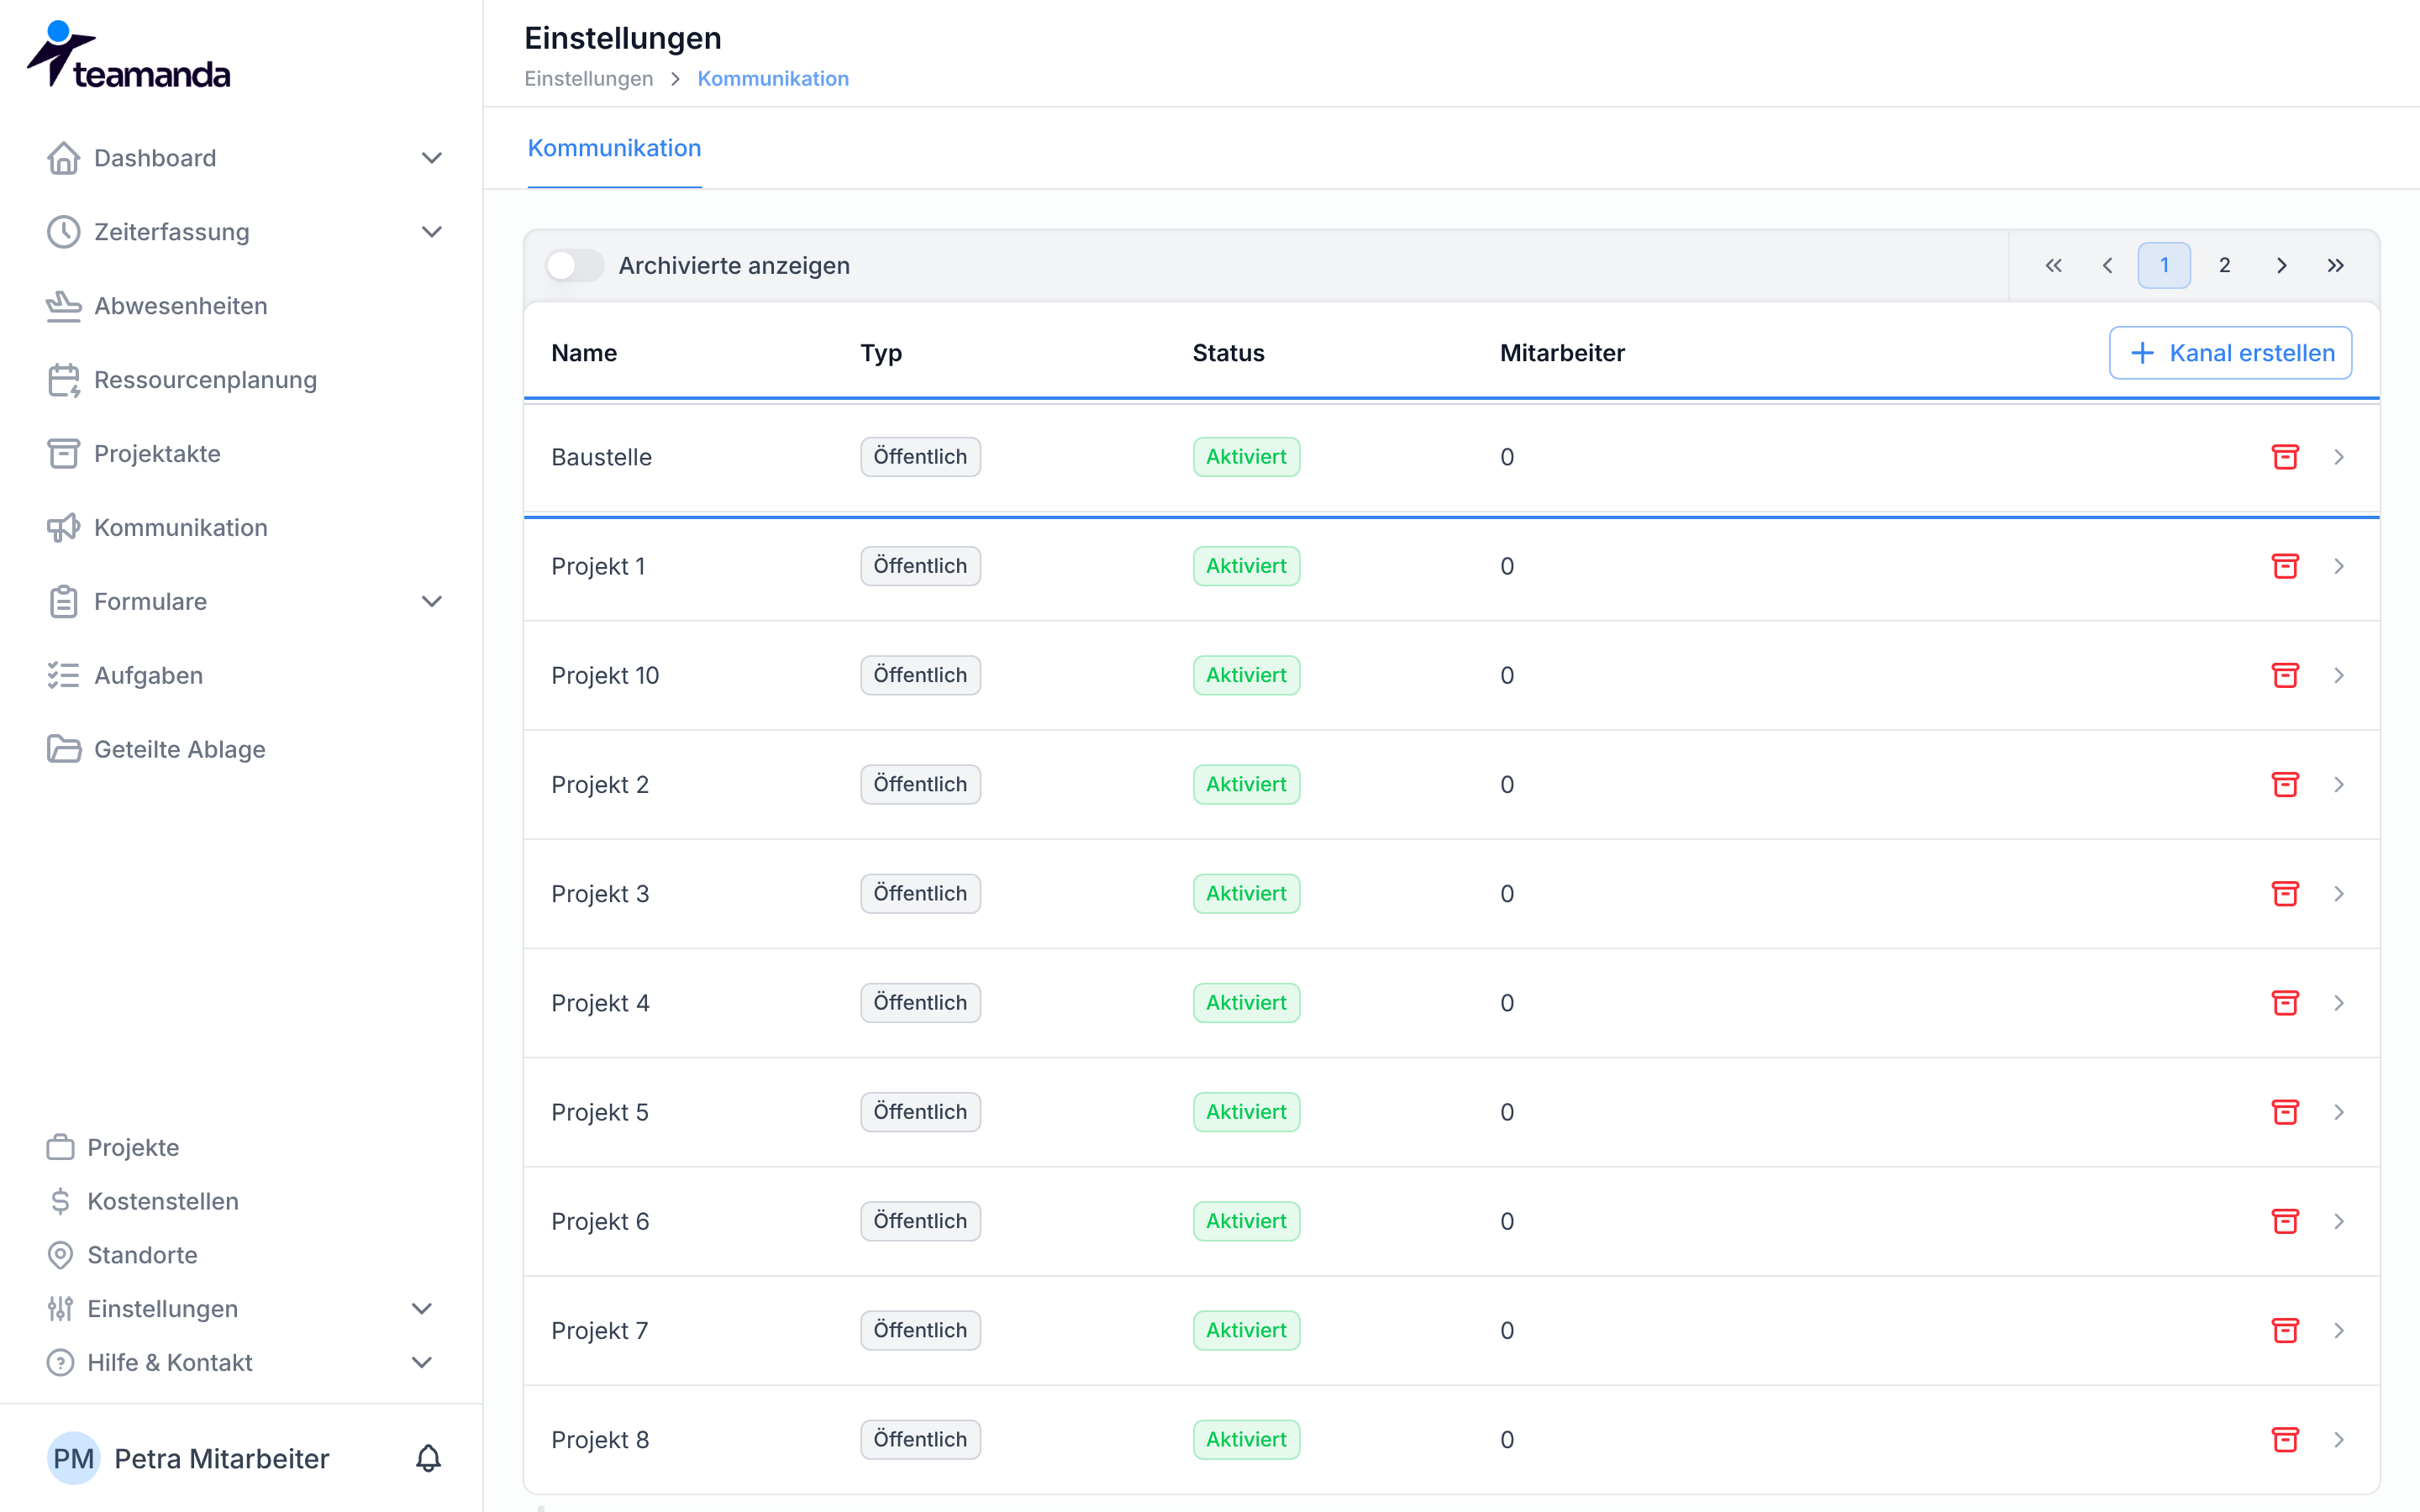The height and width of the screenshot is (1512, 2420).
Task: Open Kommunikation in sidebar
Action: (x=157, y=528)
